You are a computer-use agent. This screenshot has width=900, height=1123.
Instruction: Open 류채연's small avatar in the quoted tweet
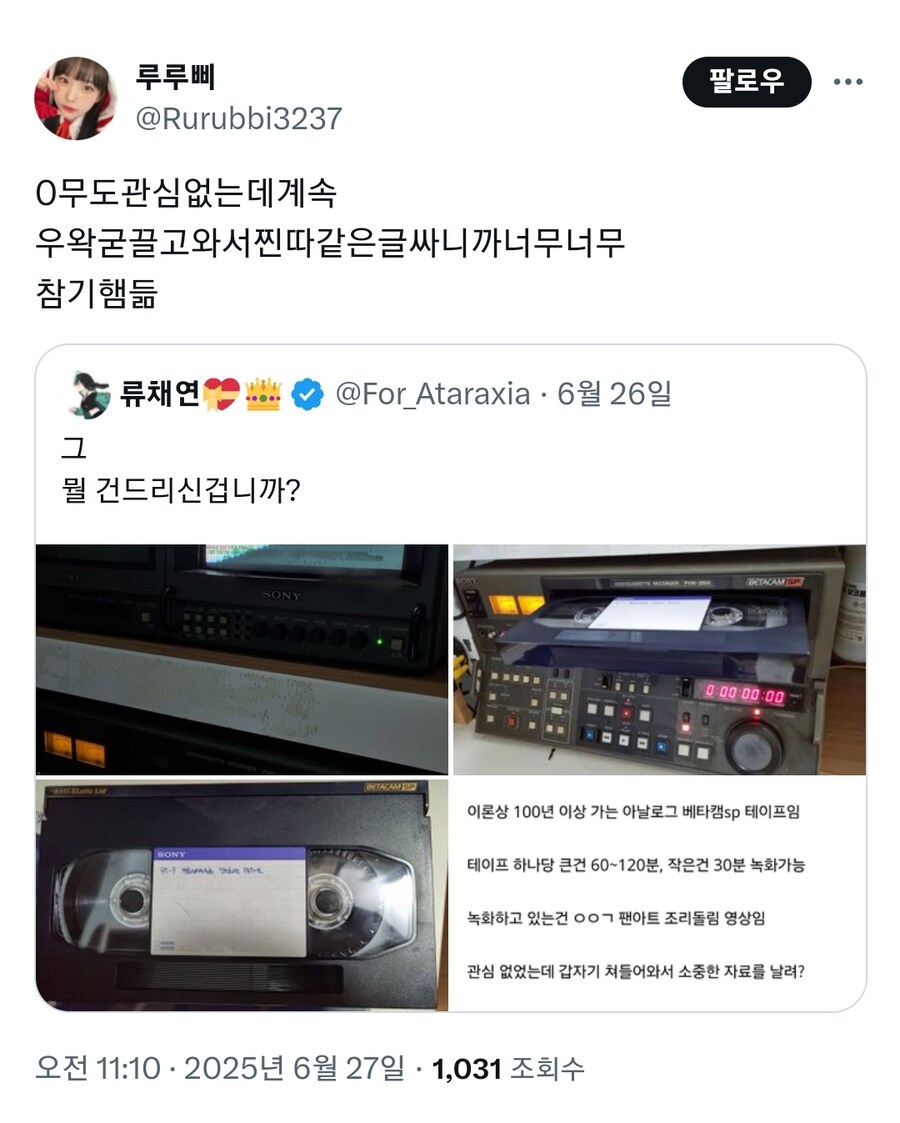click(88, 394)
